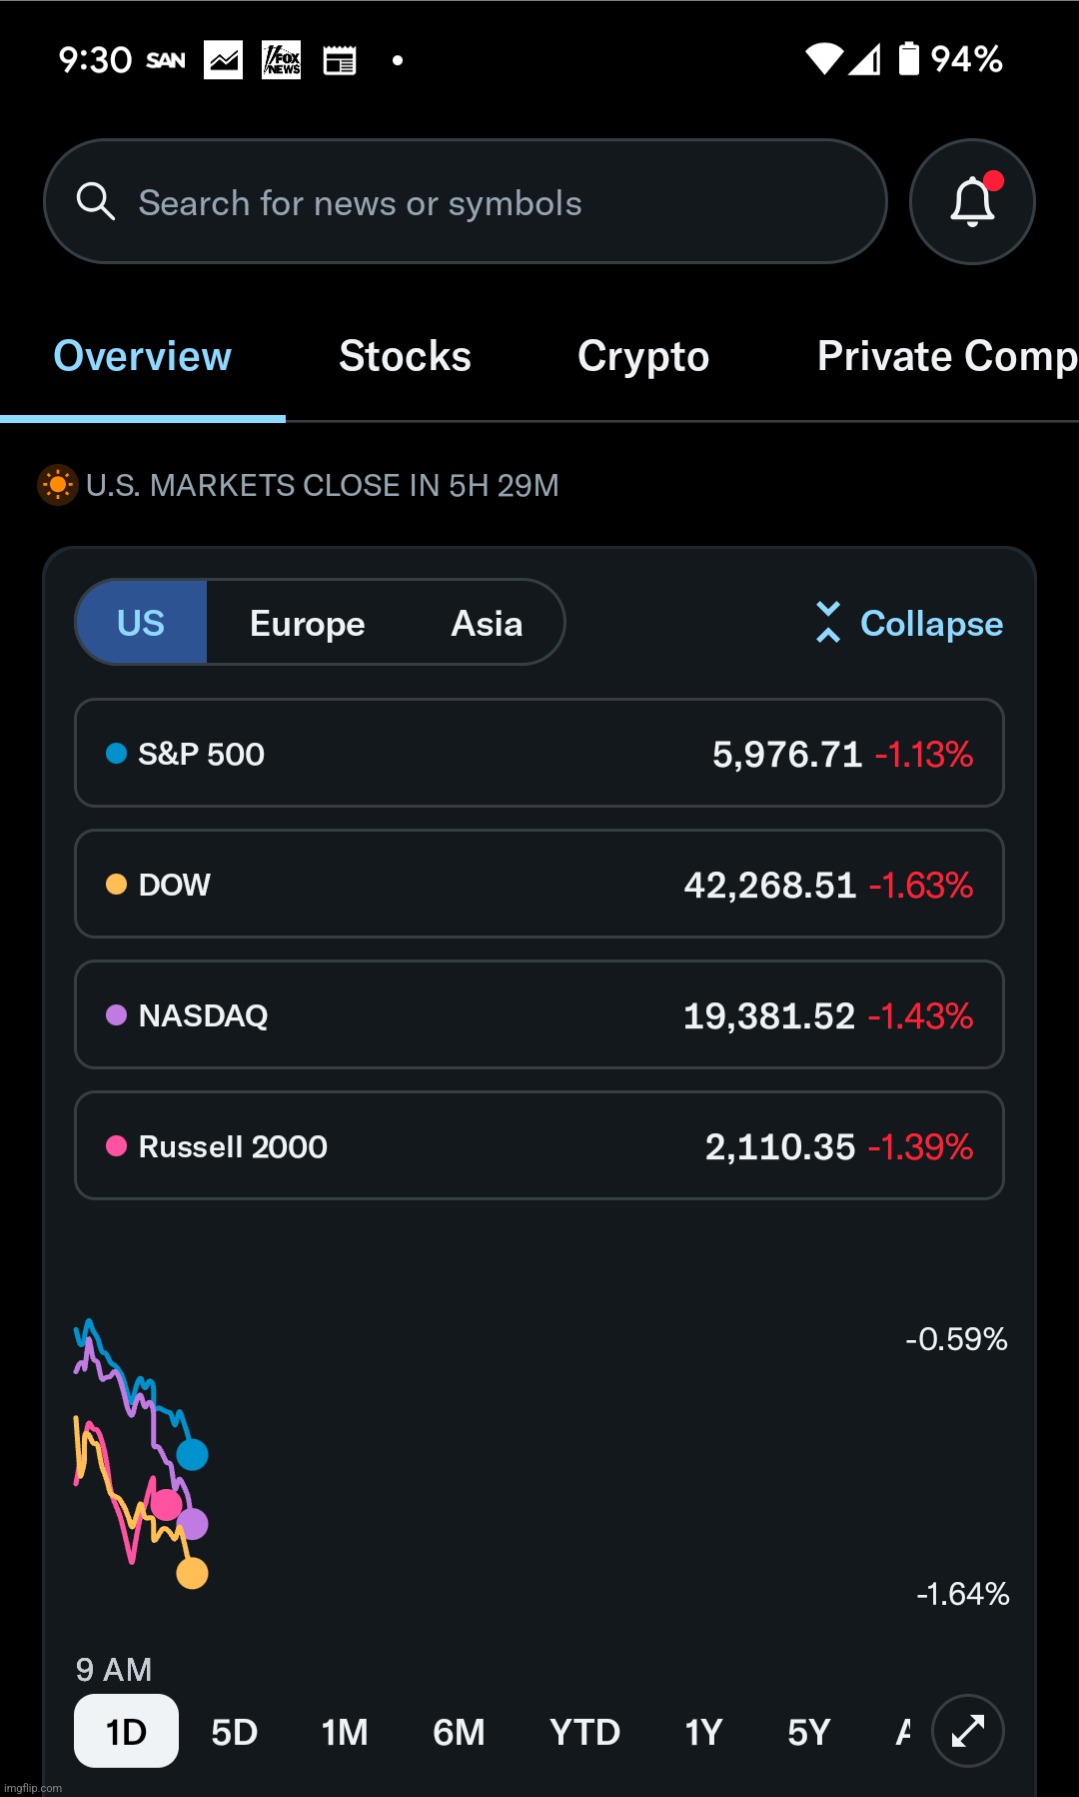Viewport: 1079px width, 1797px height.
Task: Tap the Russell 2000 pink dot
Action: (116, 1146)
